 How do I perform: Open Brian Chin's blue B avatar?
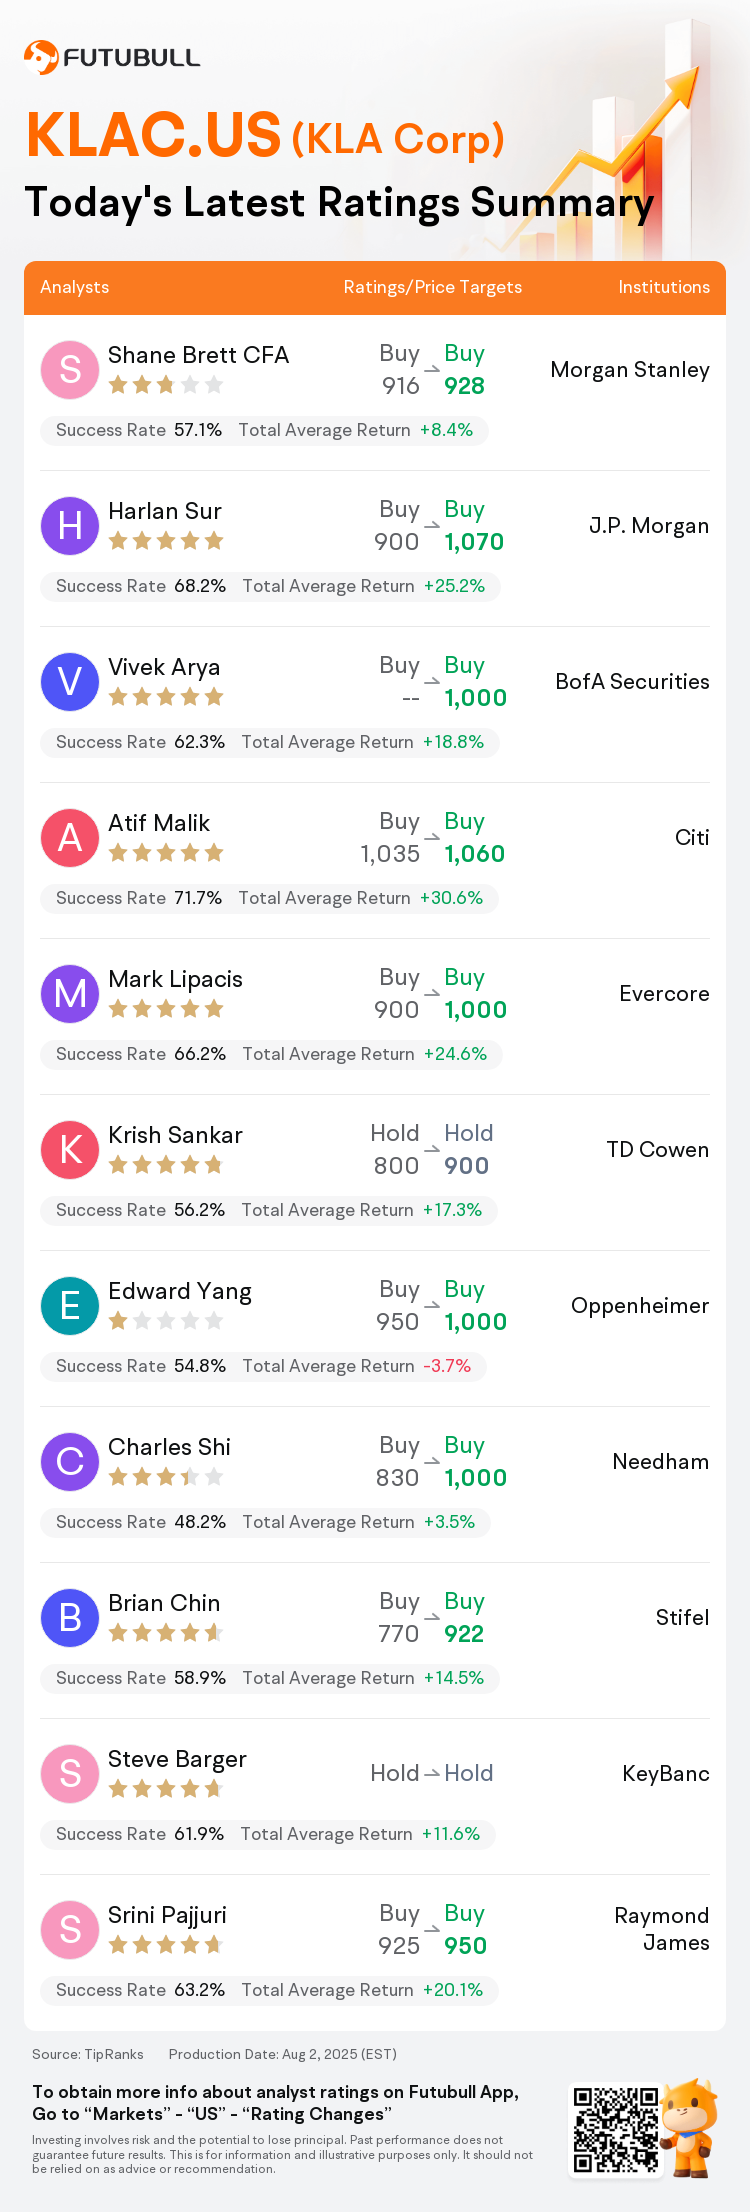(70, 1618)
